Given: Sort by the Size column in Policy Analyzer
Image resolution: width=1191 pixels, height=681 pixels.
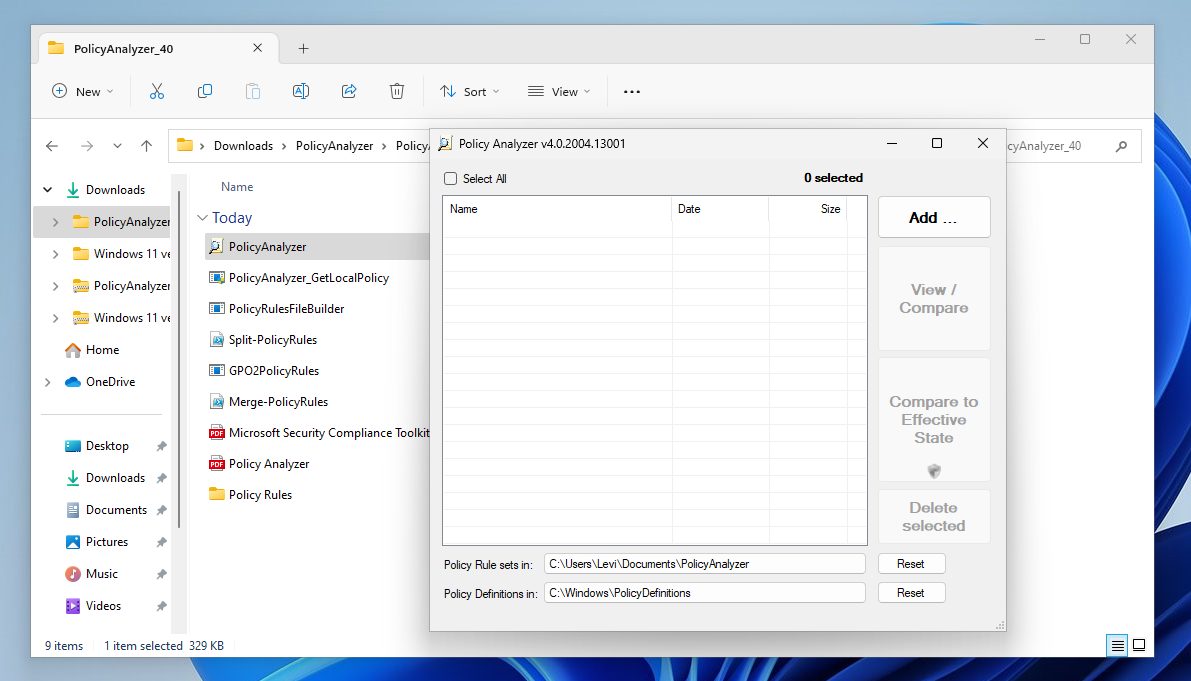Looking at the screenshot, I should 807,209.
